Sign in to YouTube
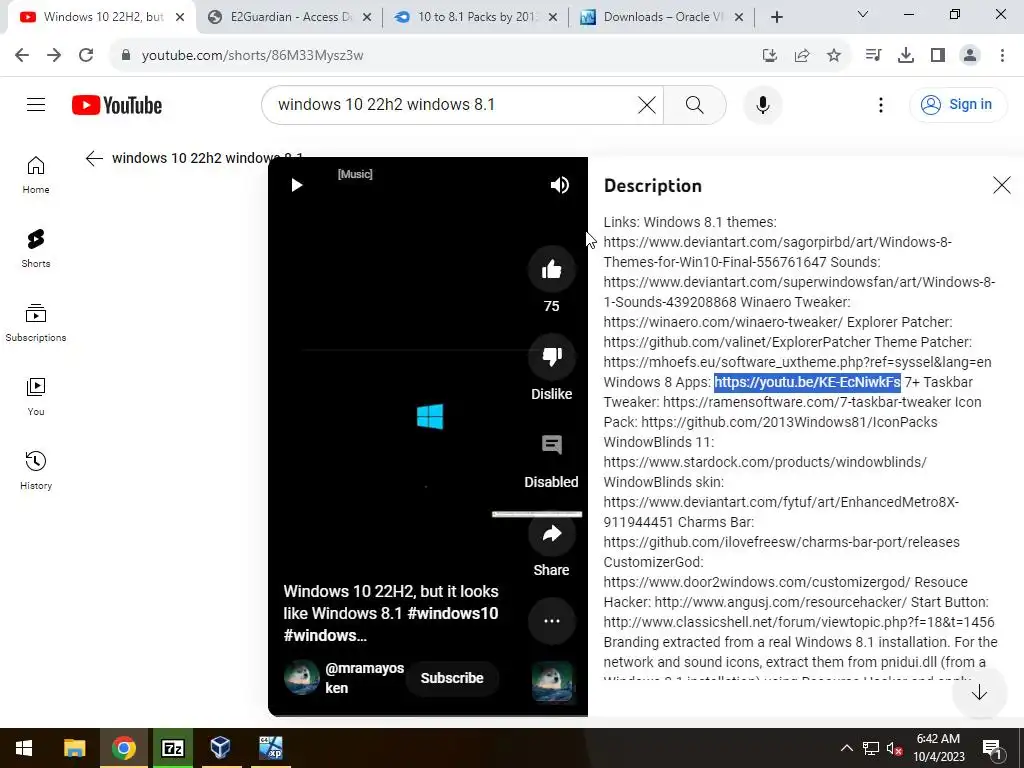 [x=957, y=104]
